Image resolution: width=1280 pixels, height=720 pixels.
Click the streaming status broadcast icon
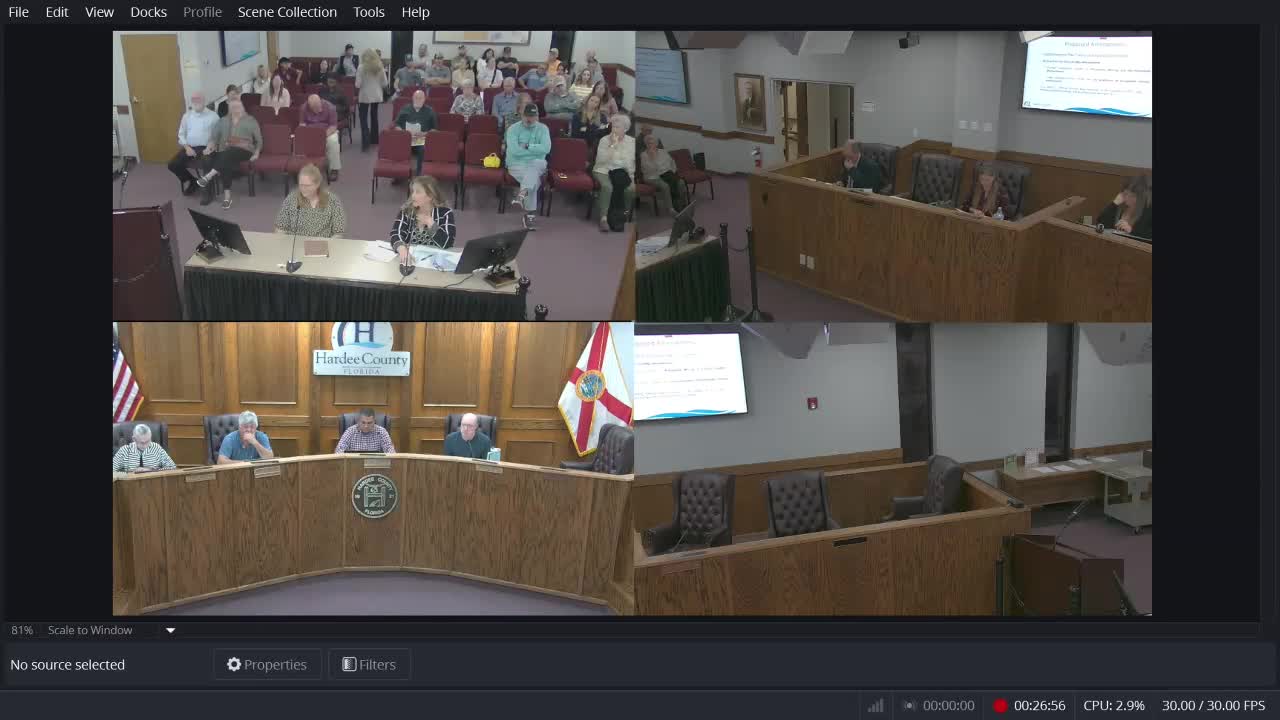[909, 705]
